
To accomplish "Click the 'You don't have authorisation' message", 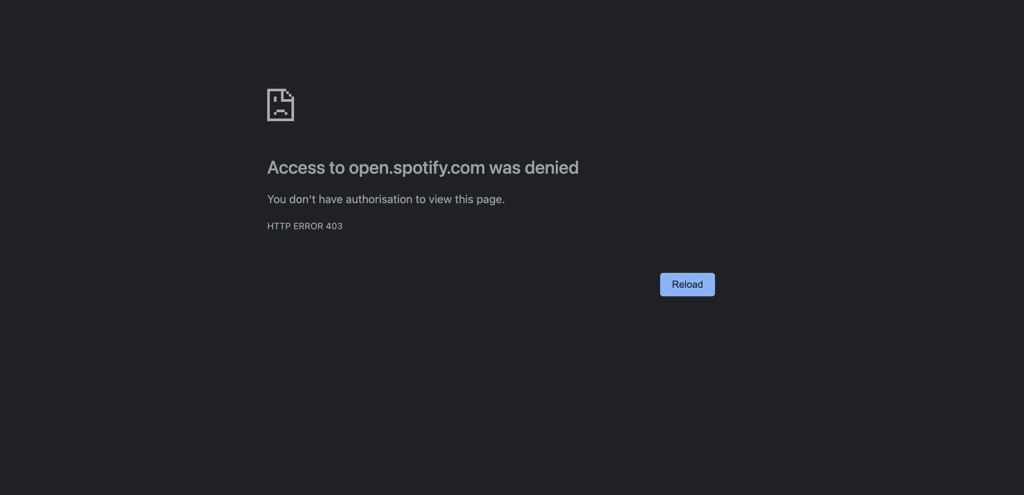I will [386, 199].
